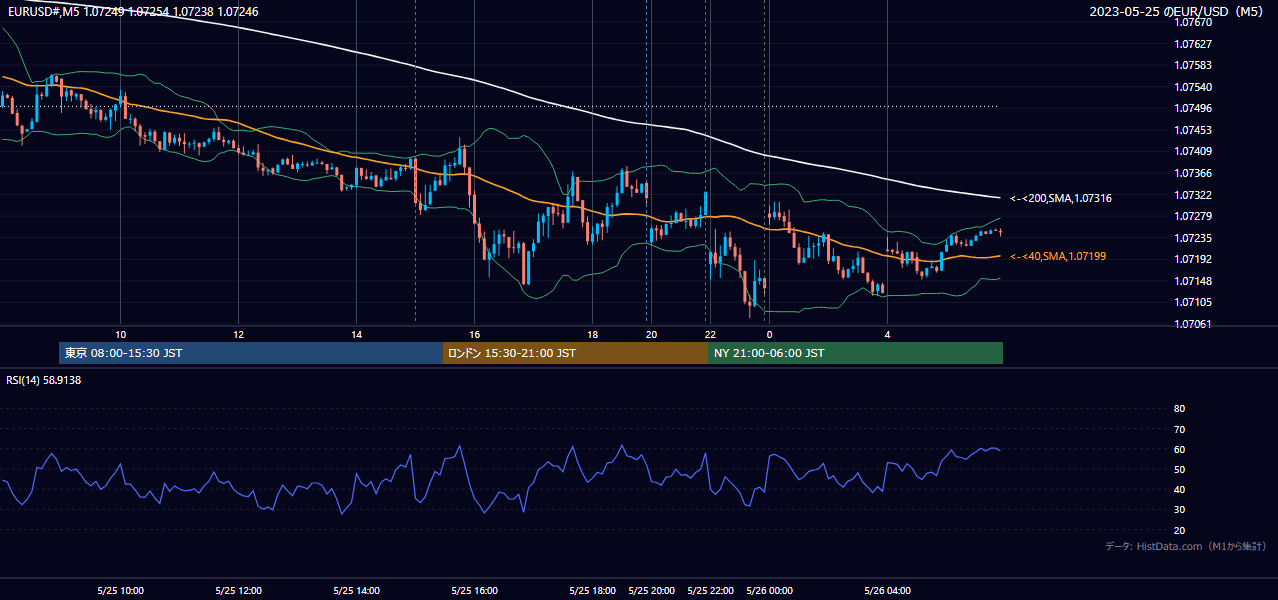Click the ロンドン 15:30-21:00 JST session bar

[x=575, y=353]
